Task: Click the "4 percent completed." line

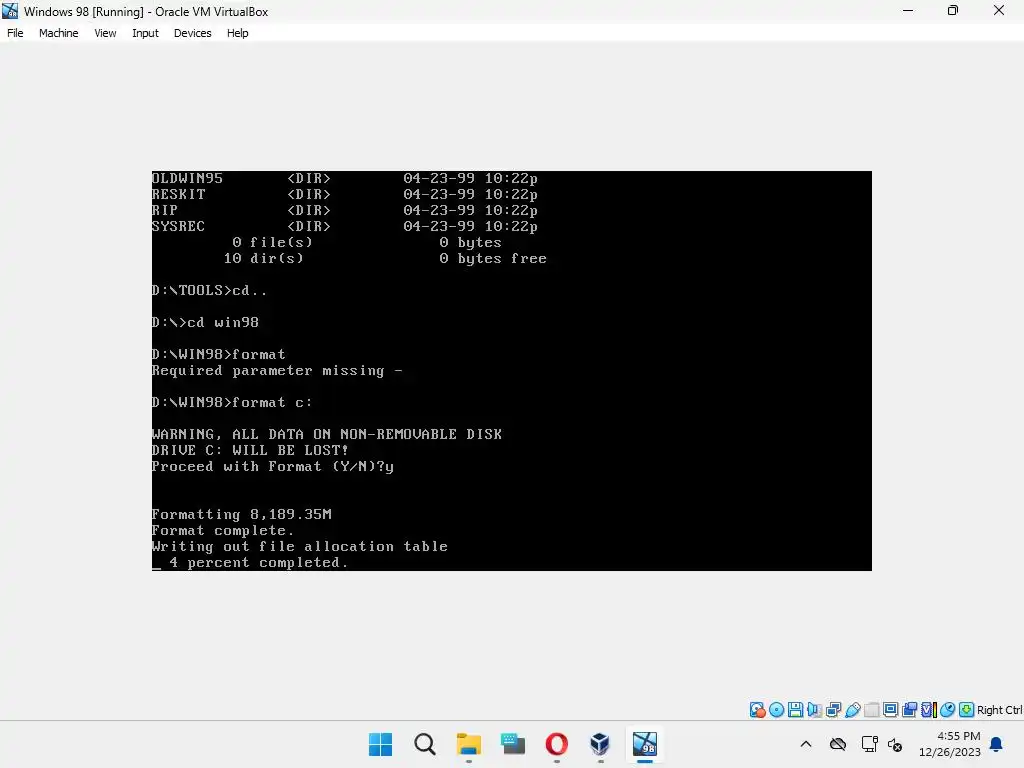Action: (x=258, y=562)
